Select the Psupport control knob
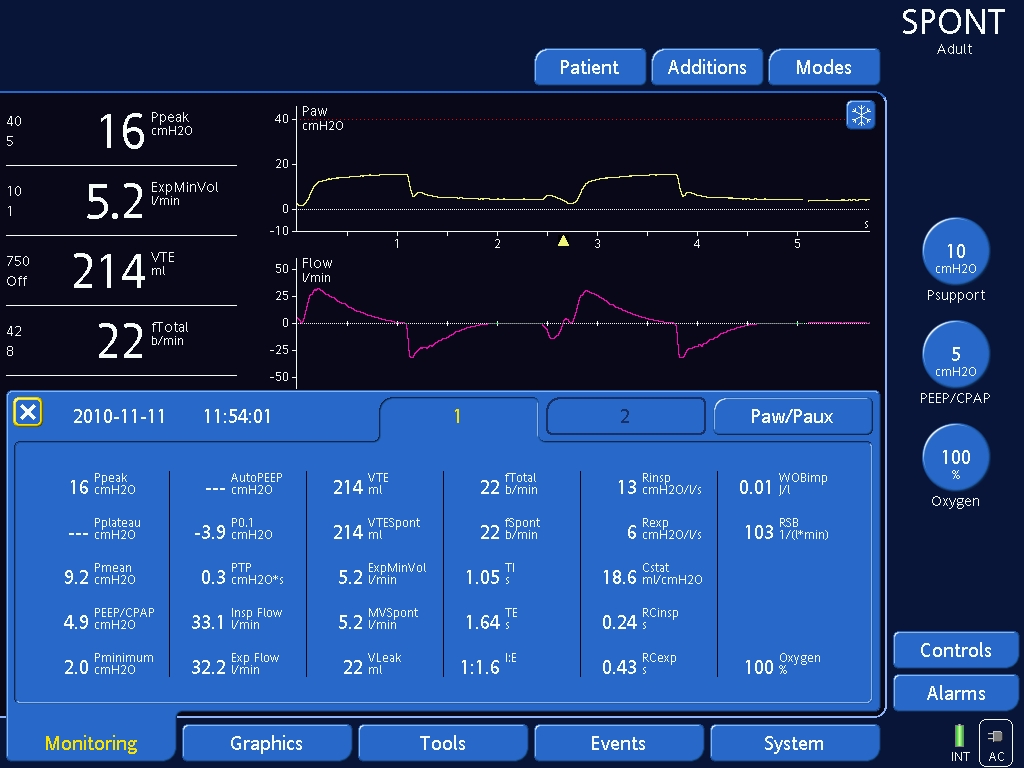 (956, 252)
